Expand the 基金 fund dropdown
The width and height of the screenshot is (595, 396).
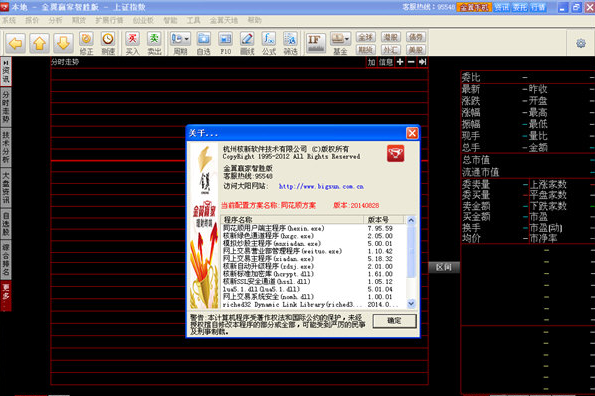point(340,43)
